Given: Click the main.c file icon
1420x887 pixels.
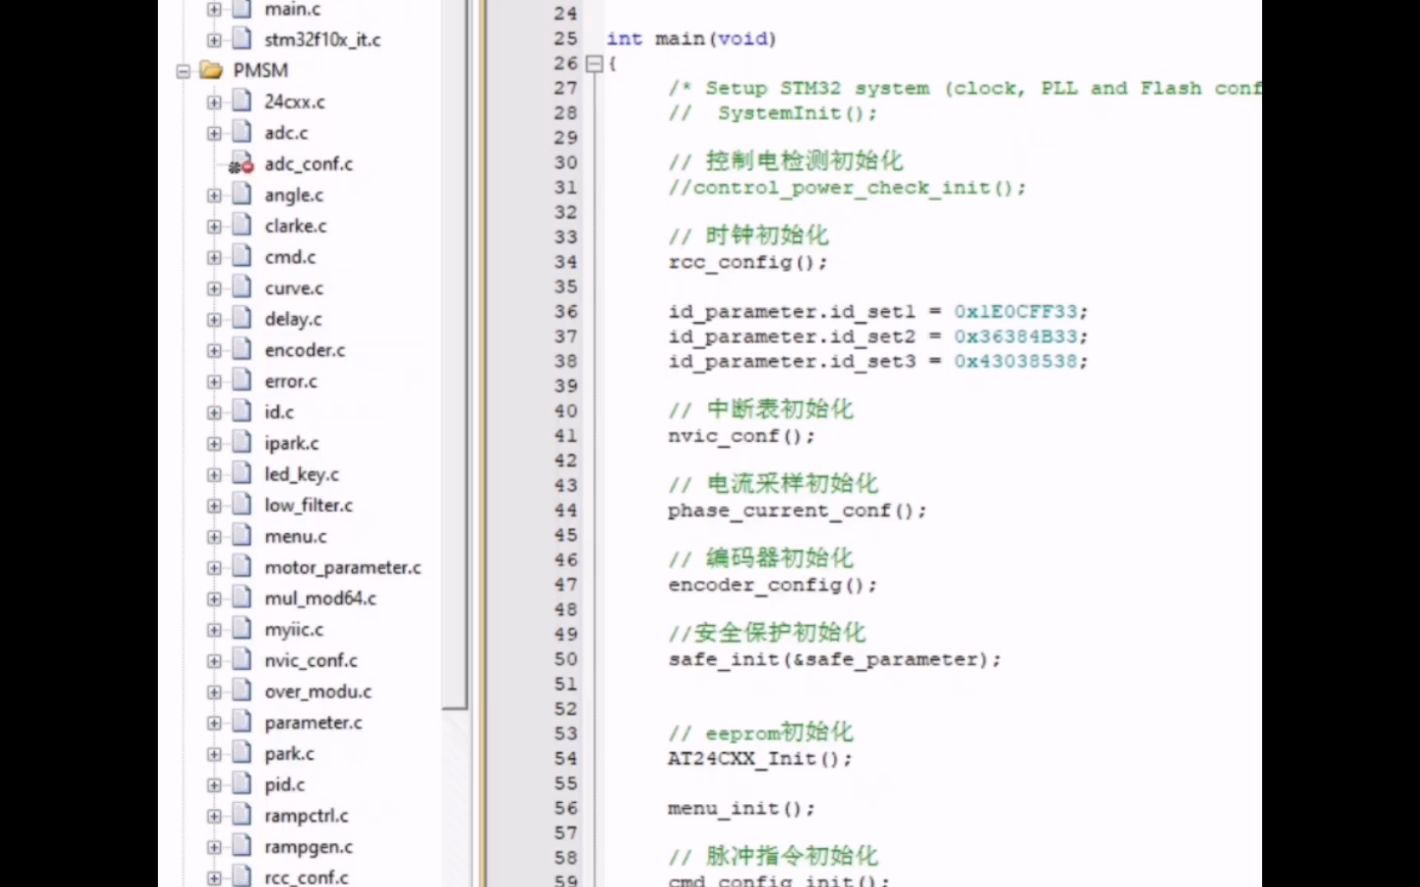Looking at the screenshot, I should pyautogui.click(x=242, y=9).
